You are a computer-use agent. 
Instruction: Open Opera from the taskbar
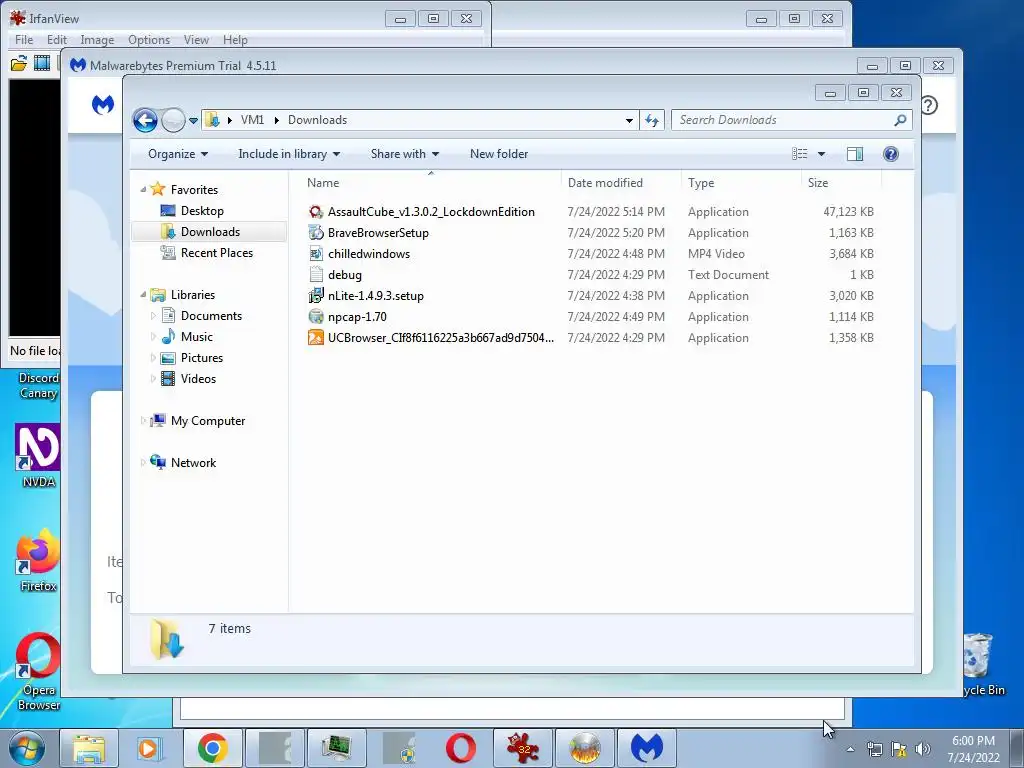(461, 748)
